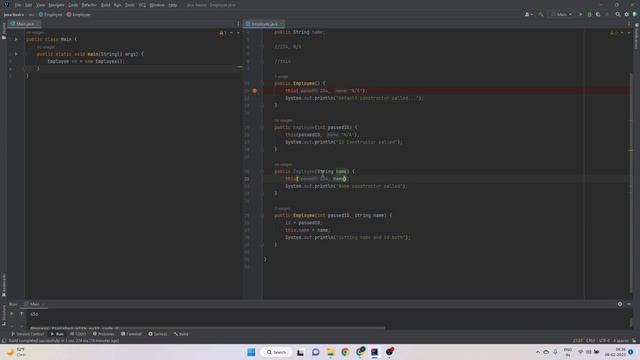This screenshot has height=360, width=640.
Task: Click the line-ending CRLF status bar entry
Action: [x=591, y=340]
